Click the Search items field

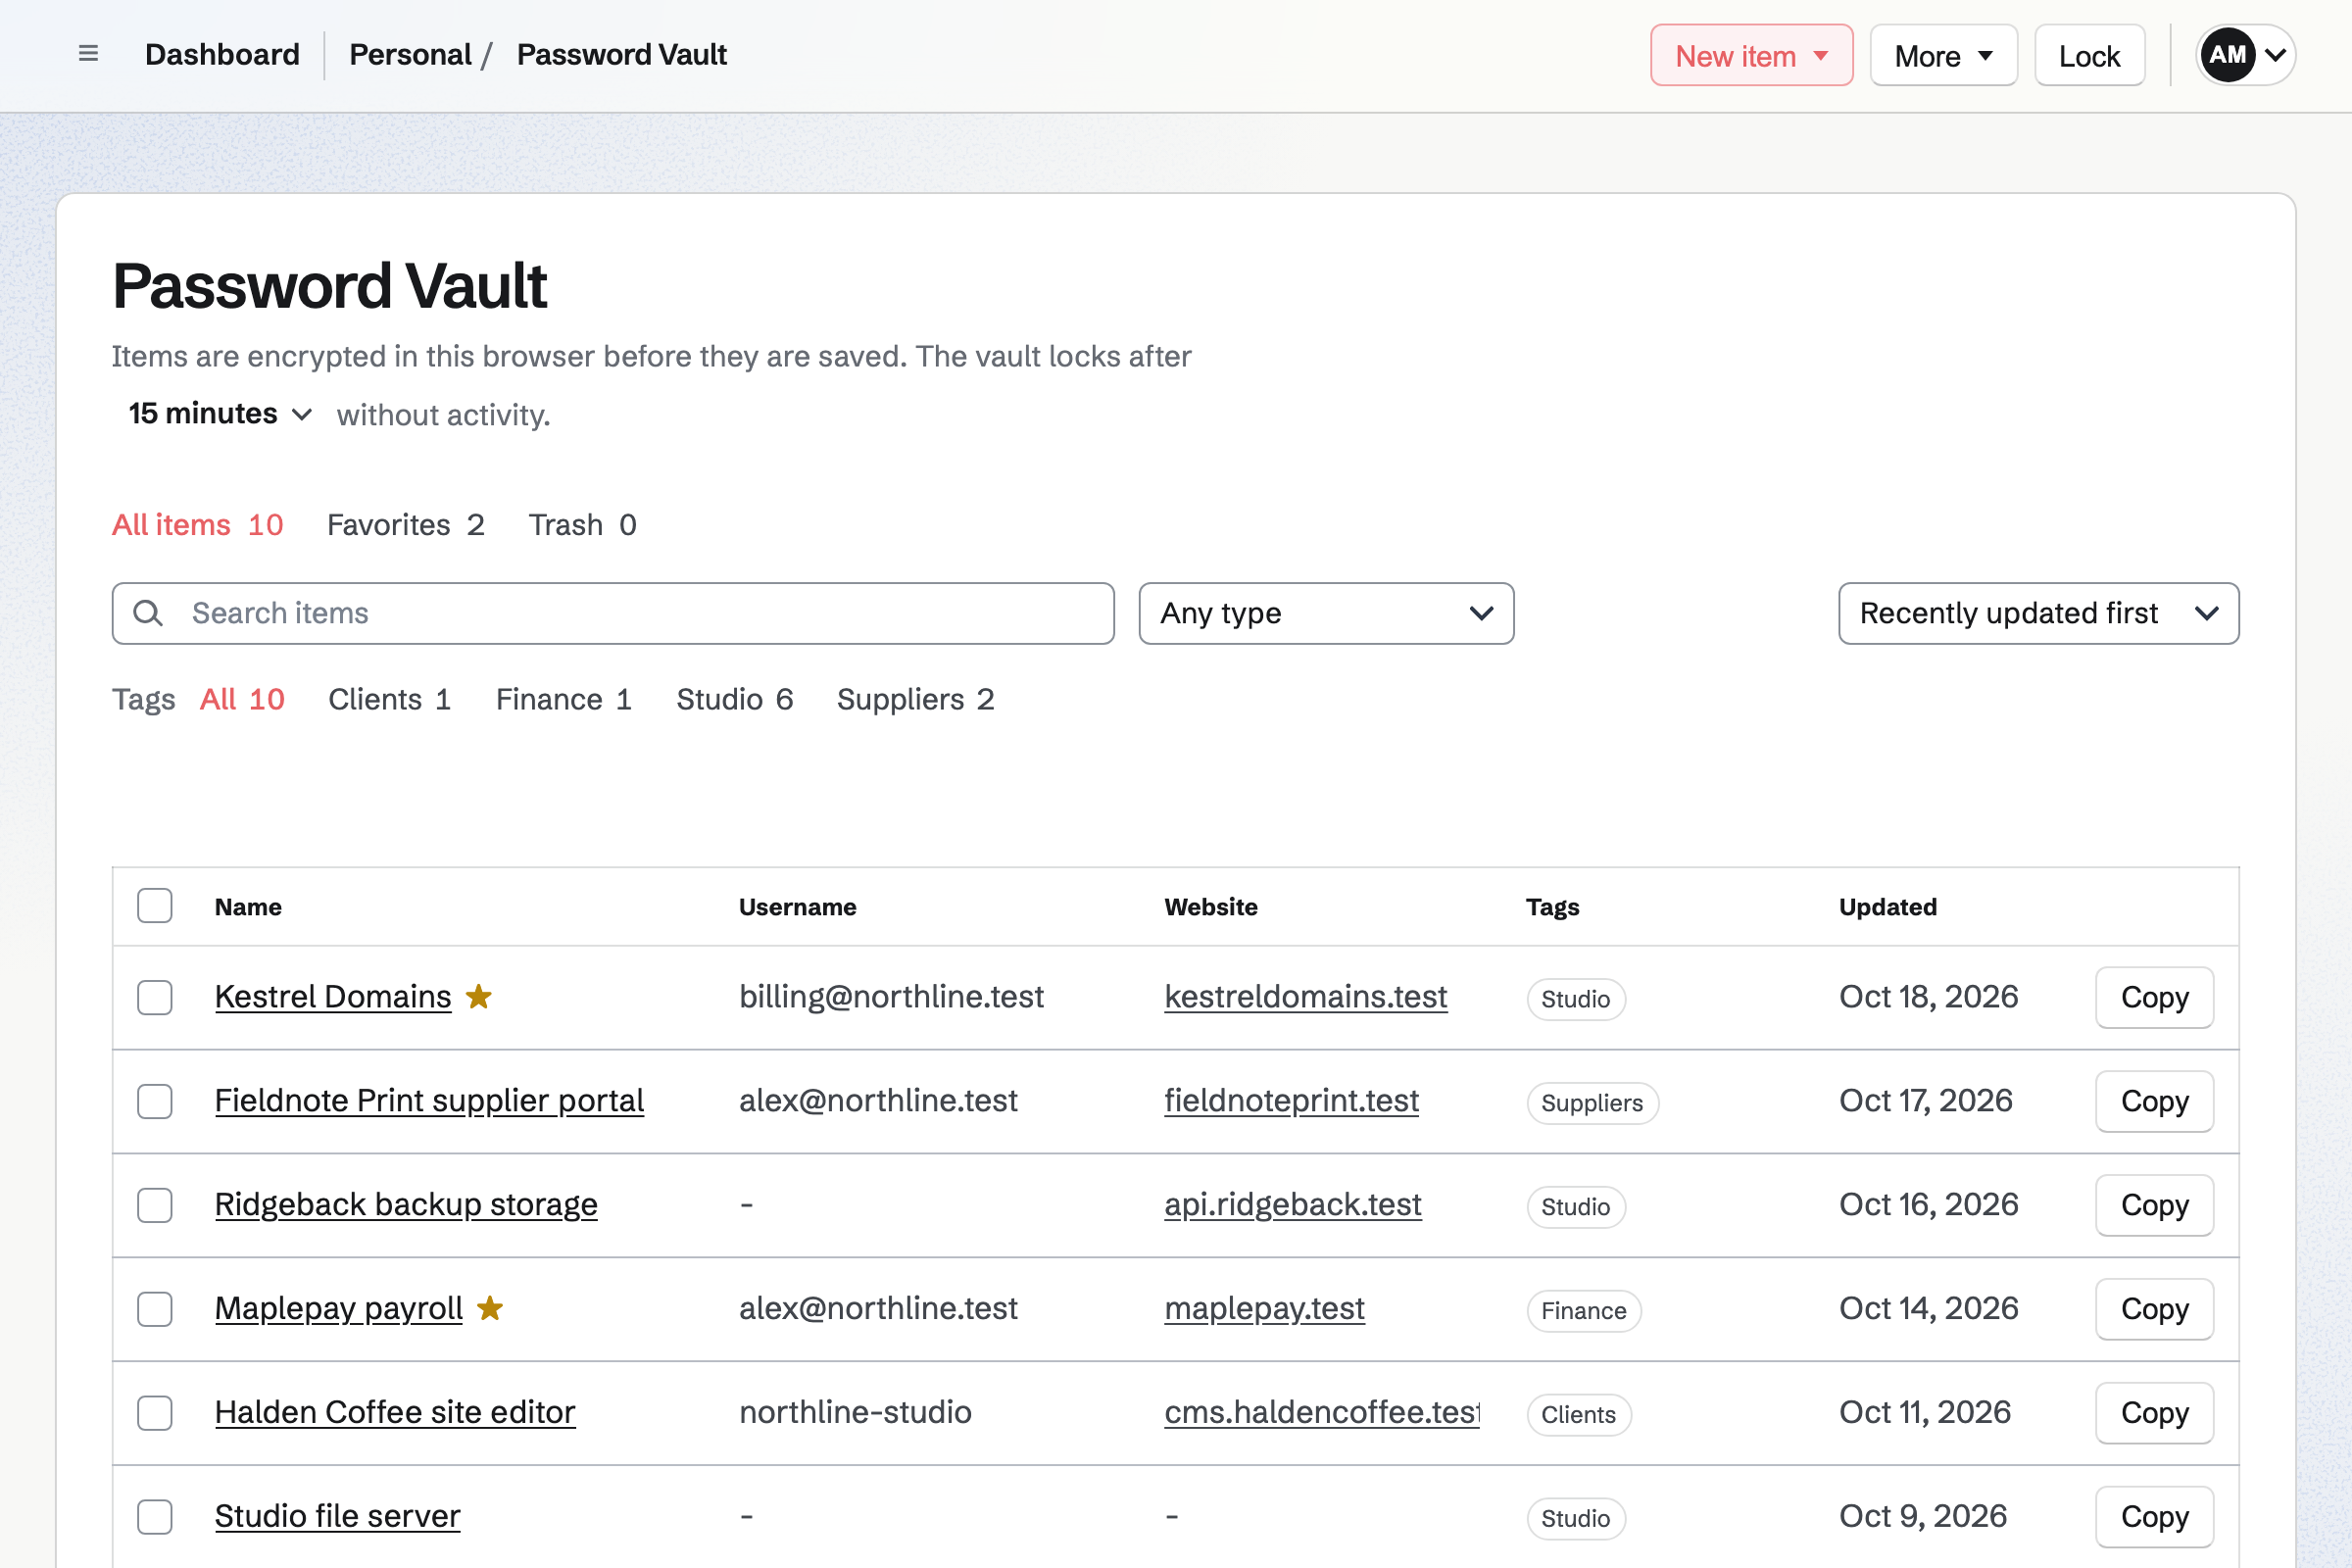click(x=613, y=613)
